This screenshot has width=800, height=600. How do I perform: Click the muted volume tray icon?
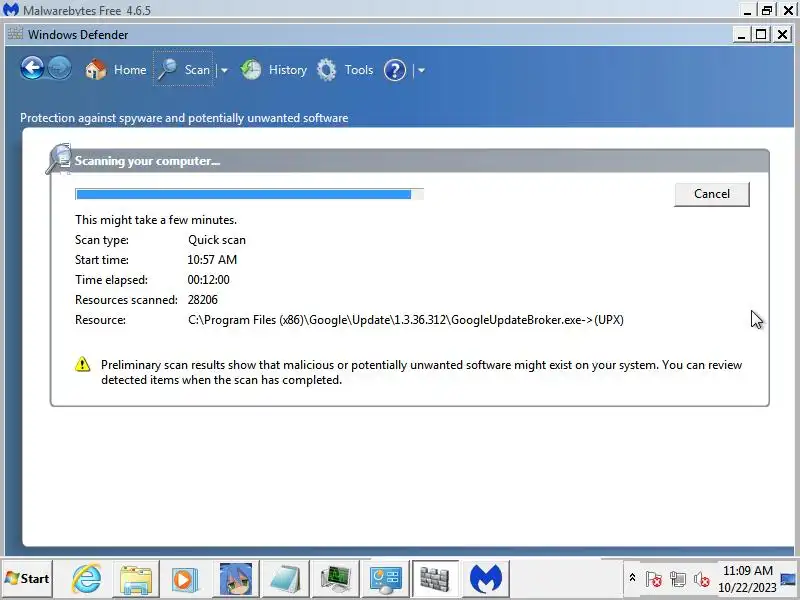pyautogui.click(x=702, y=579)
